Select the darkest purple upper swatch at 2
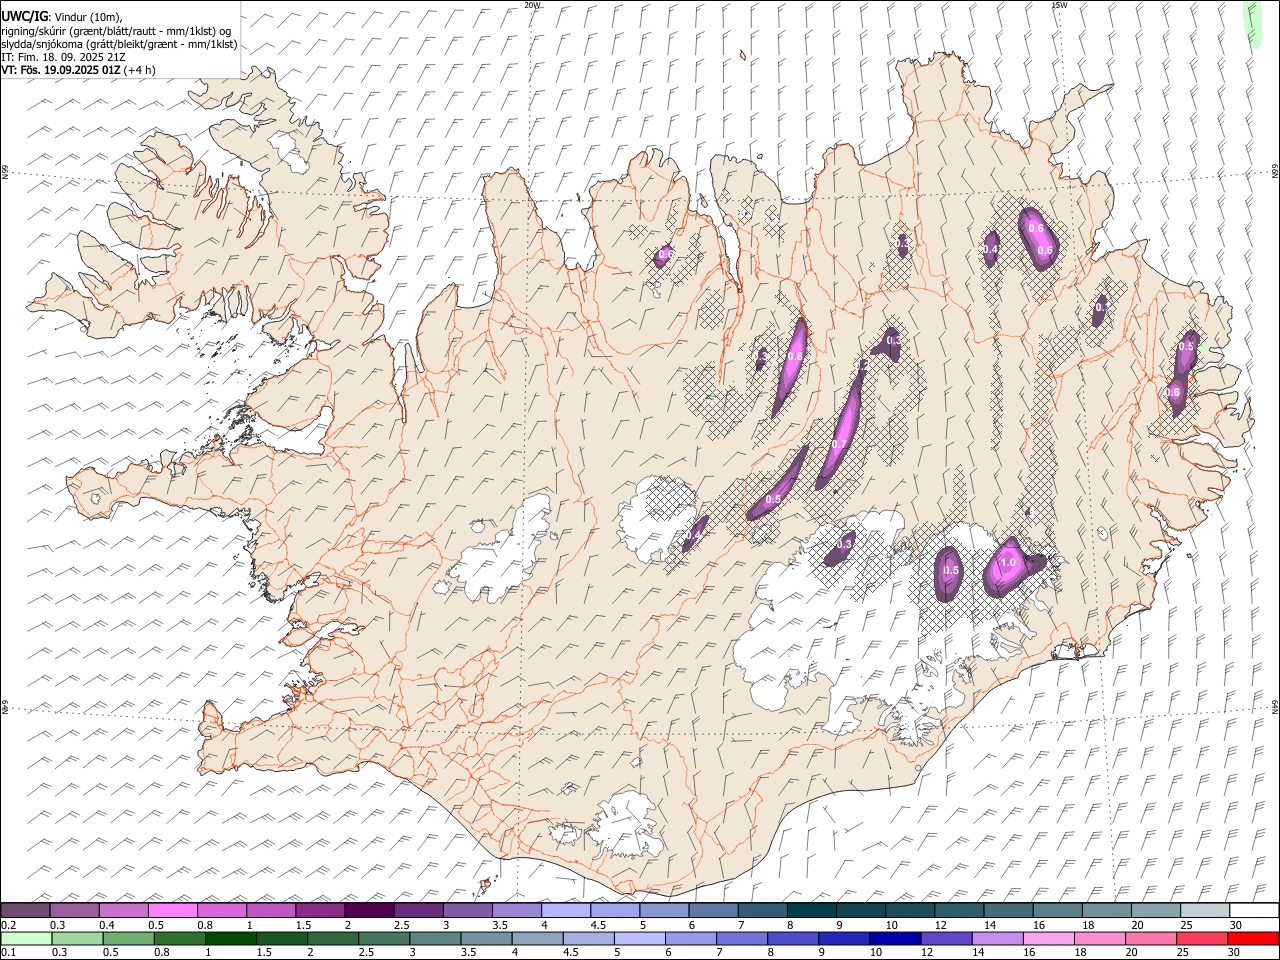Screen dimensions: 1280x960 point(369,910)
